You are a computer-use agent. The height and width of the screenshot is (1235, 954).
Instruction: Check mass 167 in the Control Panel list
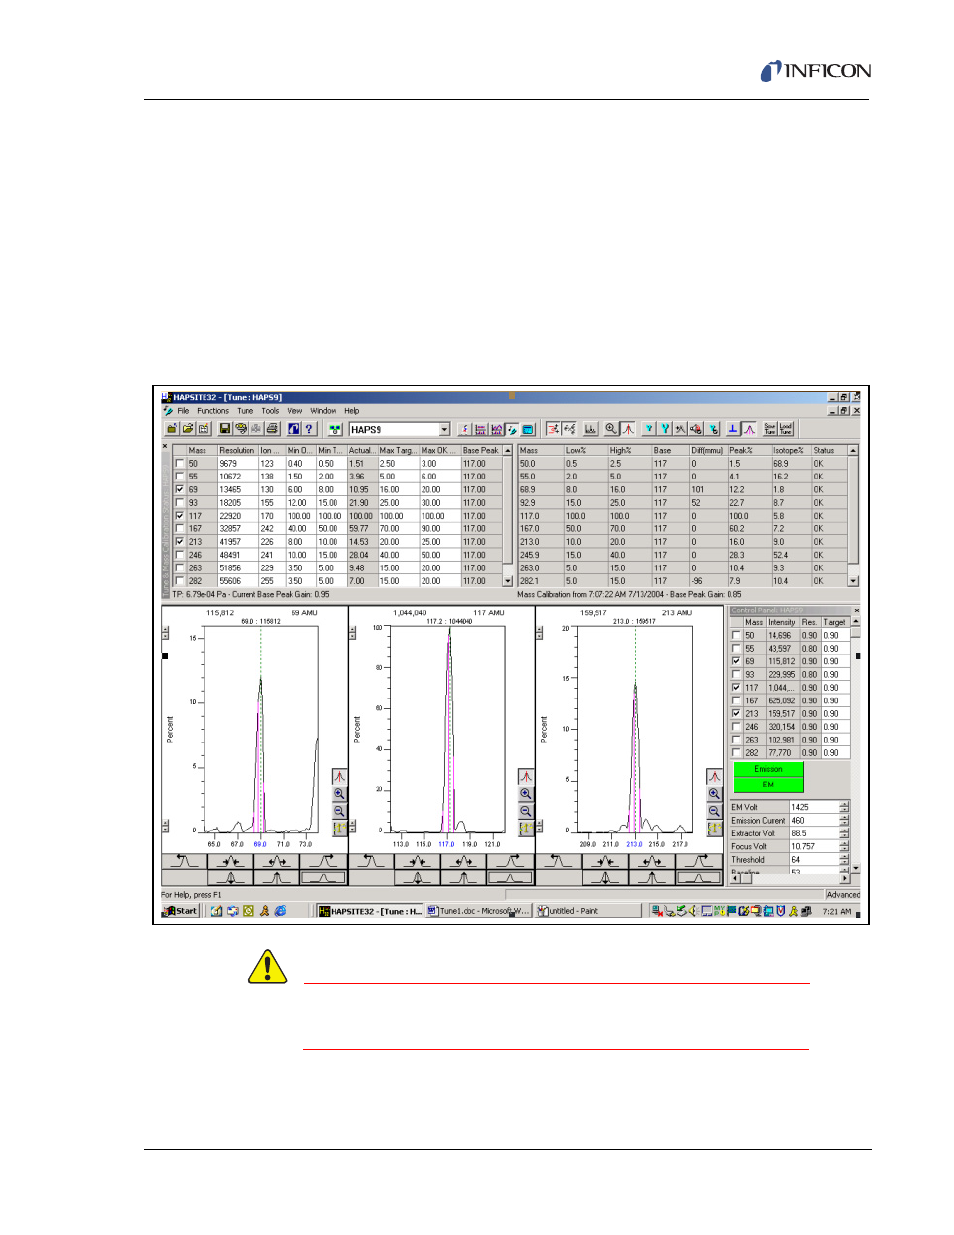coord(737,701)
